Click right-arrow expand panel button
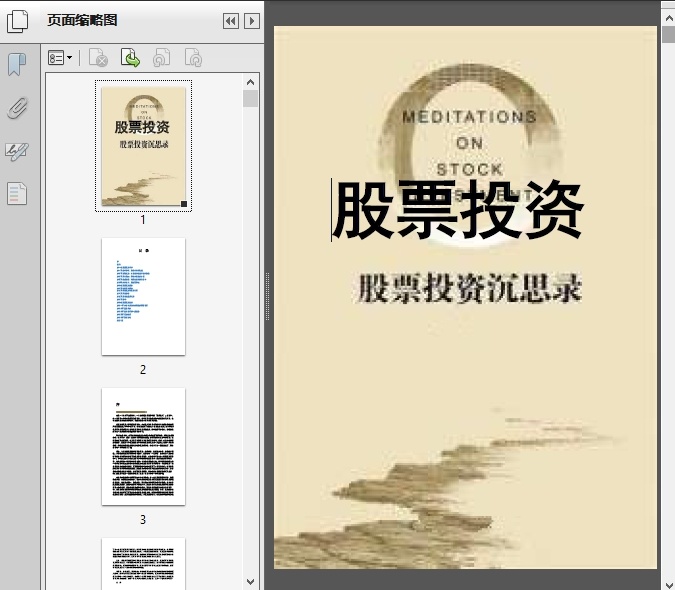This screenshot has width=675, height=590. pyautogui.click(x=252, y=21)
